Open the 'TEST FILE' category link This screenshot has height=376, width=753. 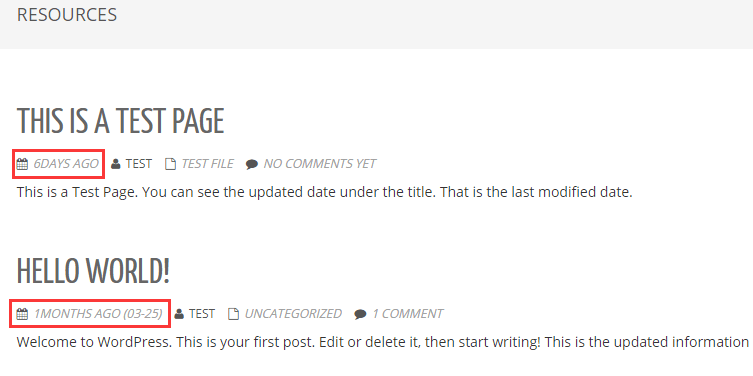click(207, 164)
